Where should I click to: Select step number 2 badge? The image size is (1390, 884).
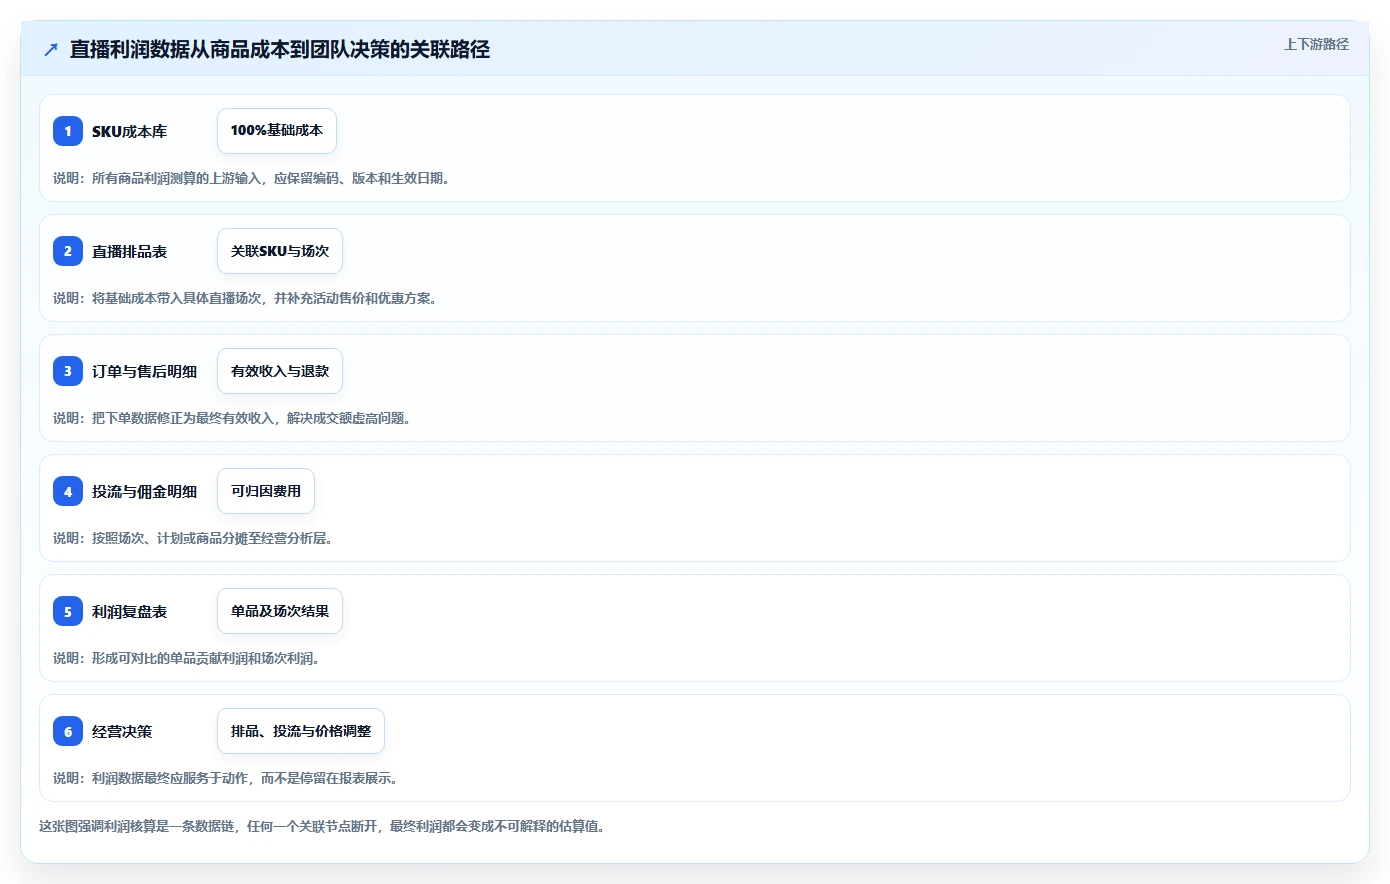68,251
